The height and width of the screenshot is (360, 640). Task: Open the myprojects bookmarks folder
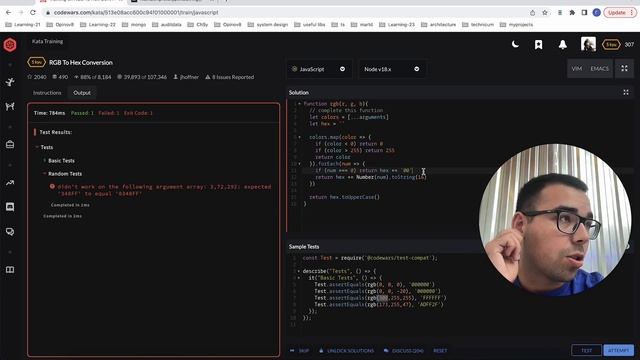516,24
